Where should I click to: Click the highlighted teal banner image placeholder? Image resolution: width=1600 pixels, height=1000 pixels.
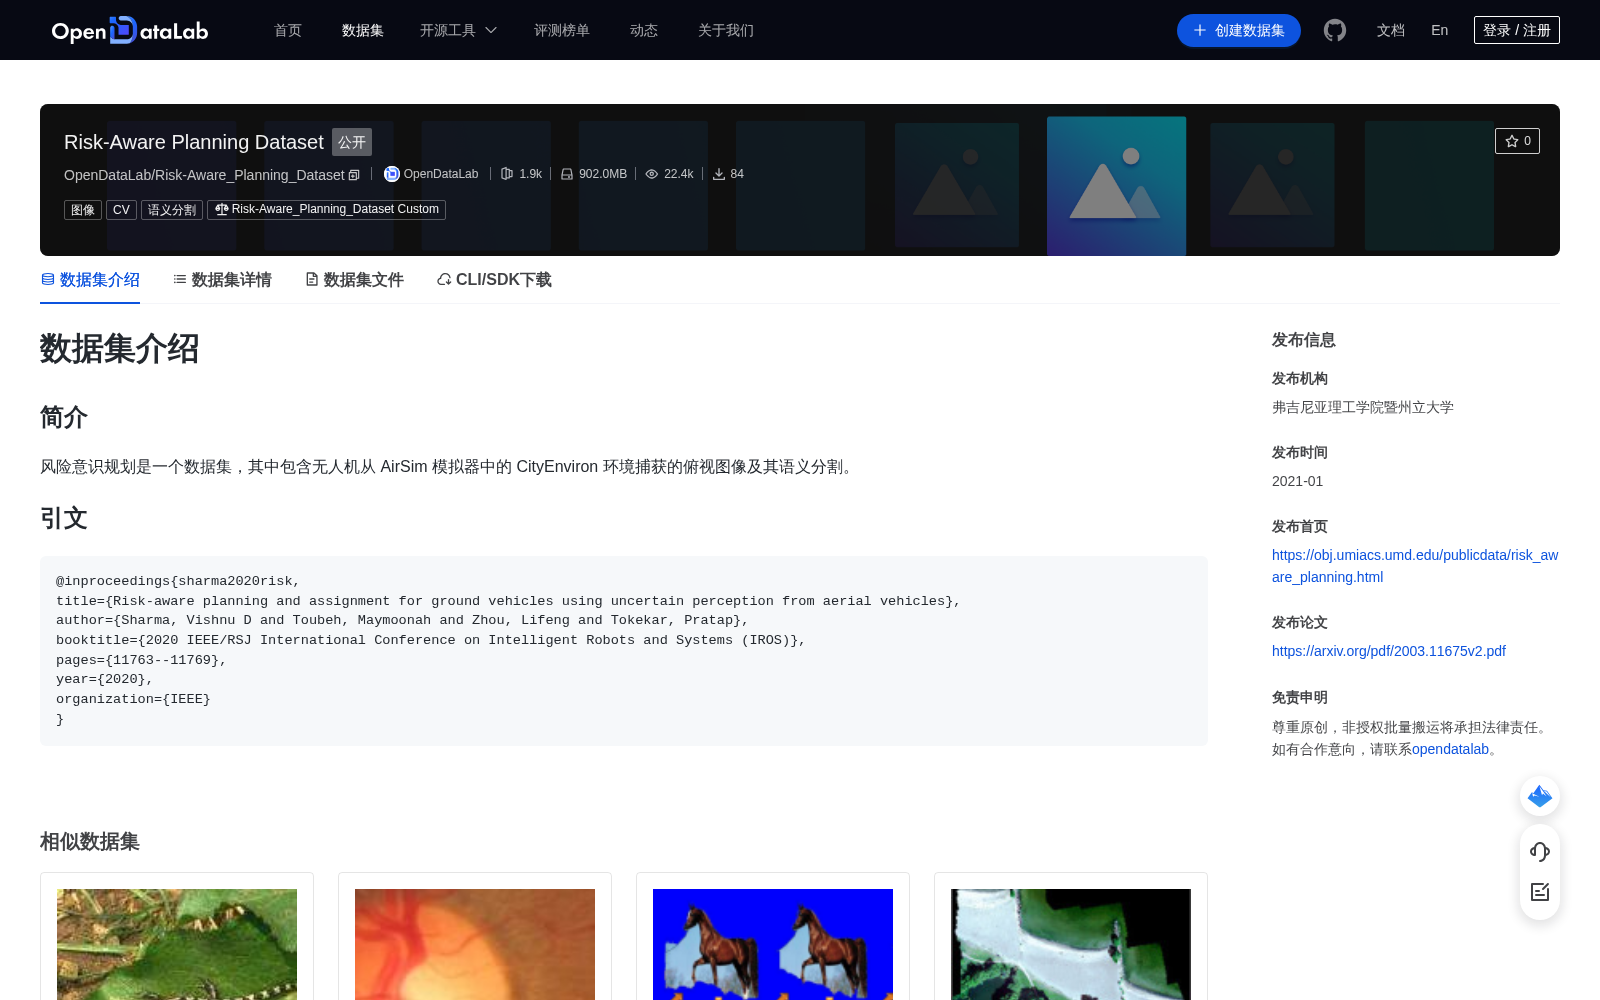pos(1117,186)
